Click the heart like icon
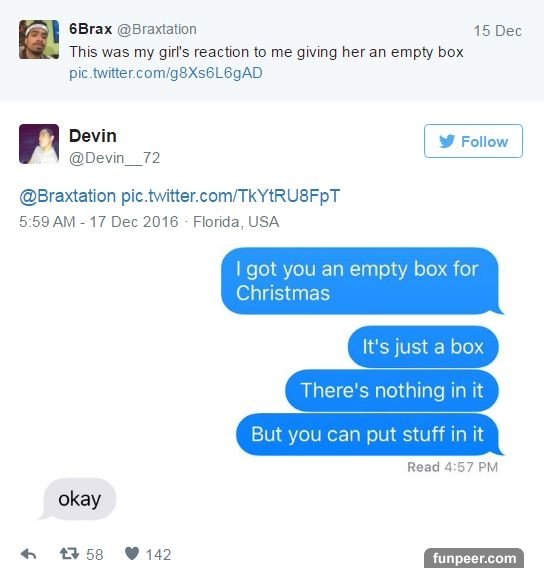 click(x=132, y=554)
